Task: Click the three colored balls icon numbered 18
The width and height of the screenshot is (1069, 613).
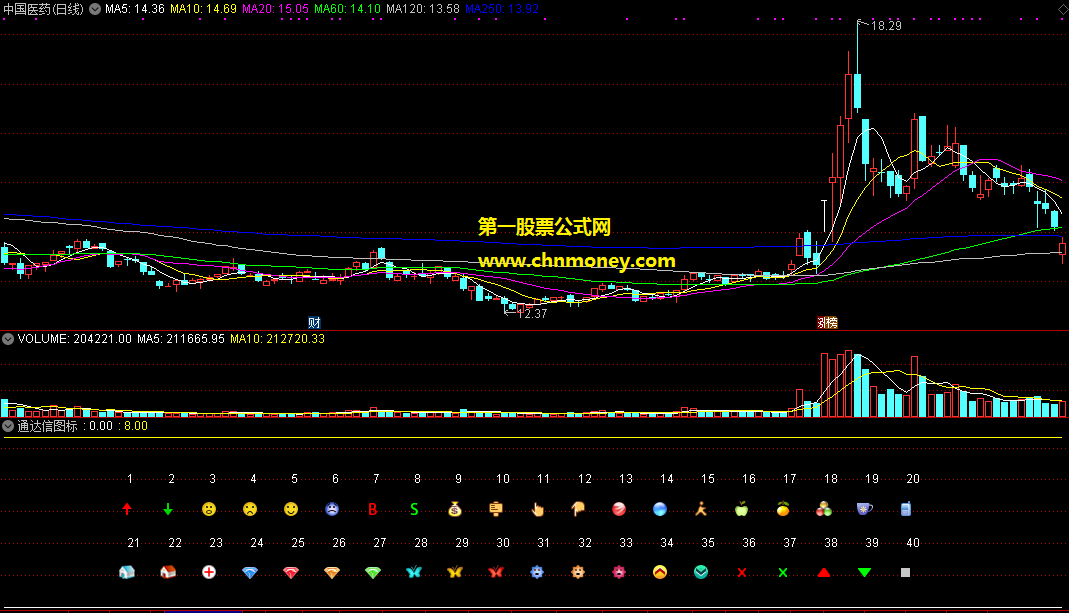Action: (824, 509)
